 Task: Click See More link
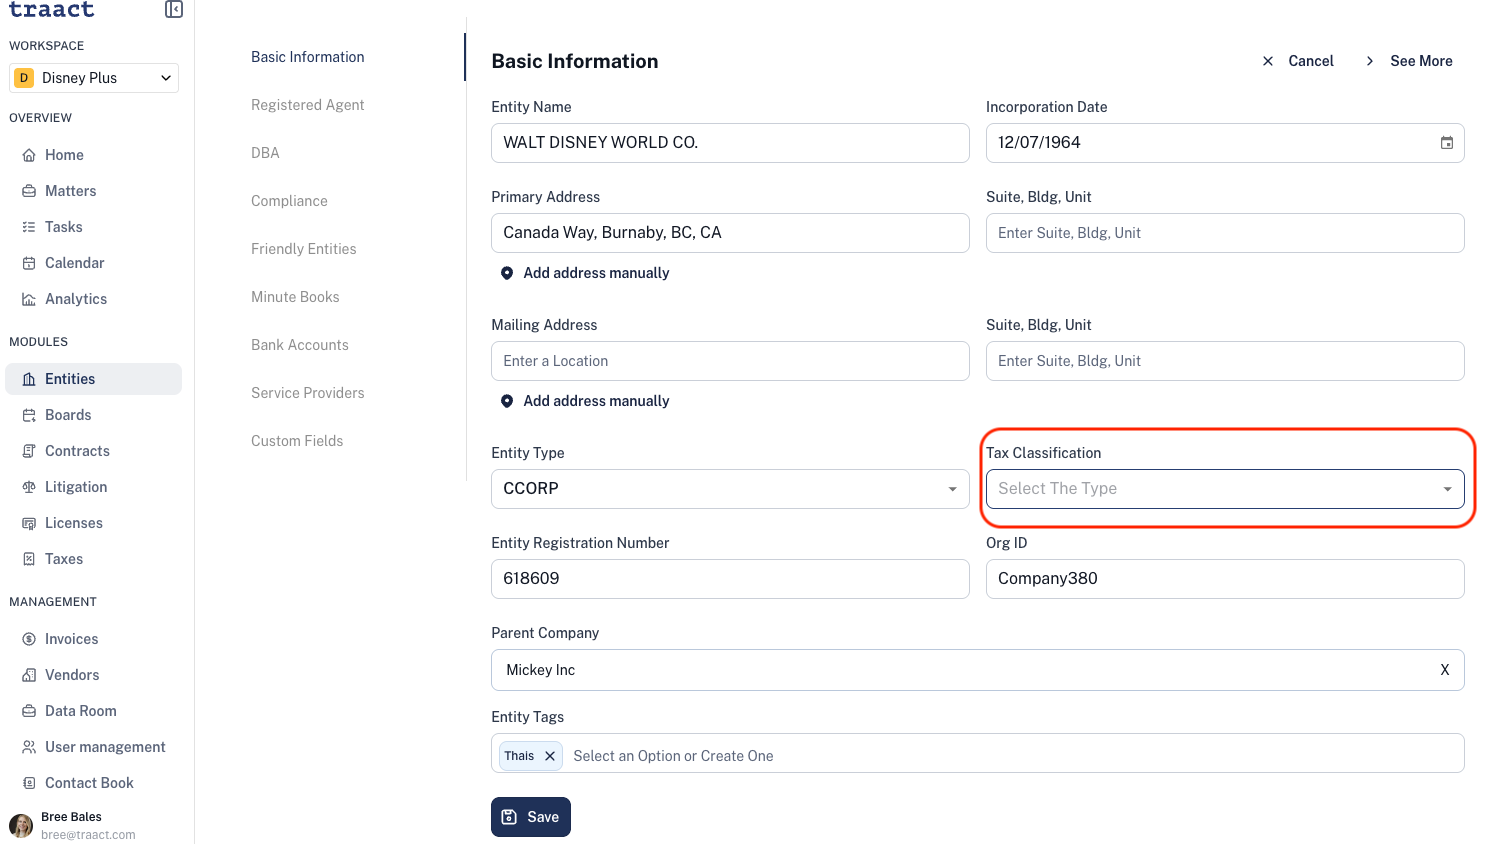point(1408,61)
